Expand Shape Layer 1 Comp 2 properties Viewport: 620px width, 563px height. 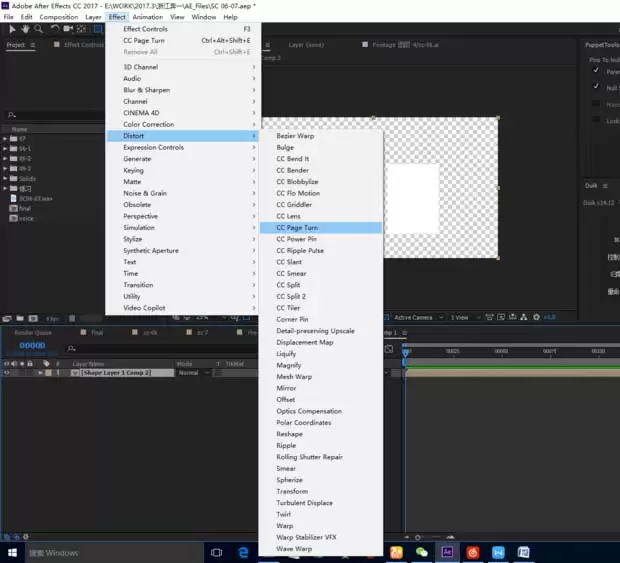point(40,373)
